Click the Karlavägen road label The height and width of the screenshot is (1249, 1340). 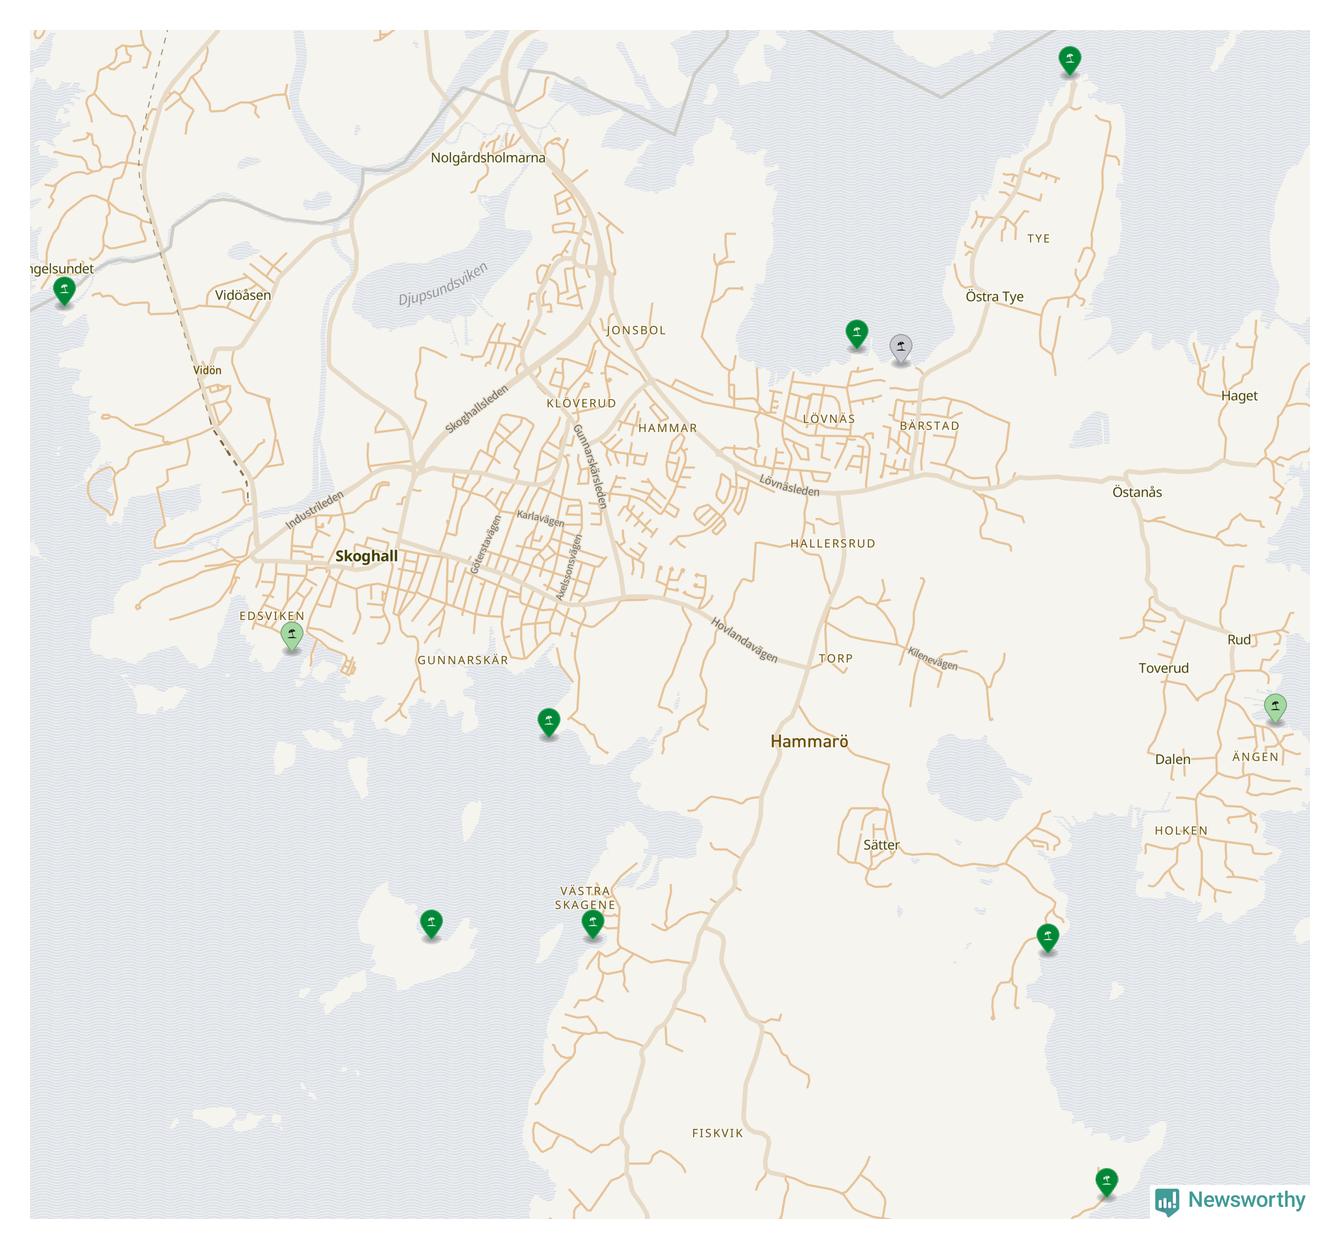[540, 519]
